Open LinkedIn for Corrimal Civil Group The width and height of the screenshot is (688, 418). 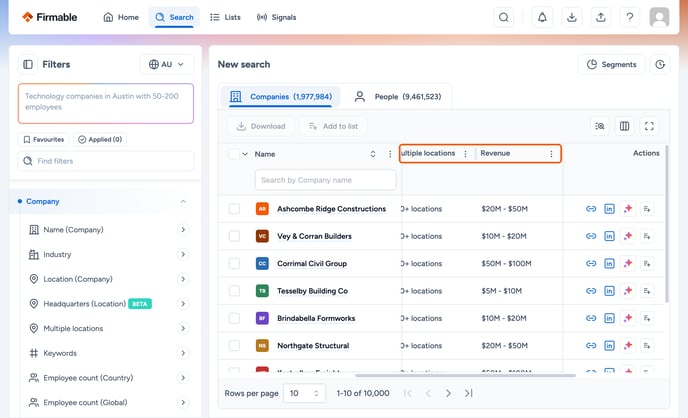tap(609, 263)
